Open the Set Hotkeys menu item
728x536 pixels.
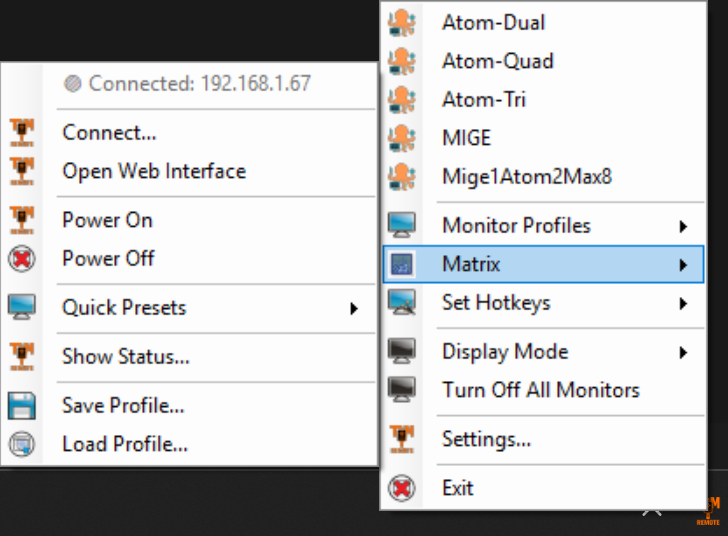click(x=543, y=303)
